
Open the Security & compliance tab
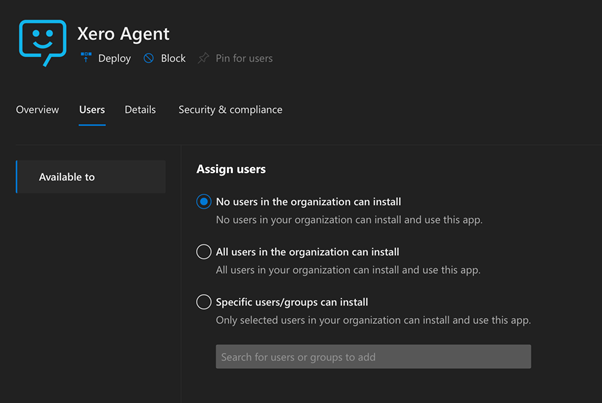230,110
